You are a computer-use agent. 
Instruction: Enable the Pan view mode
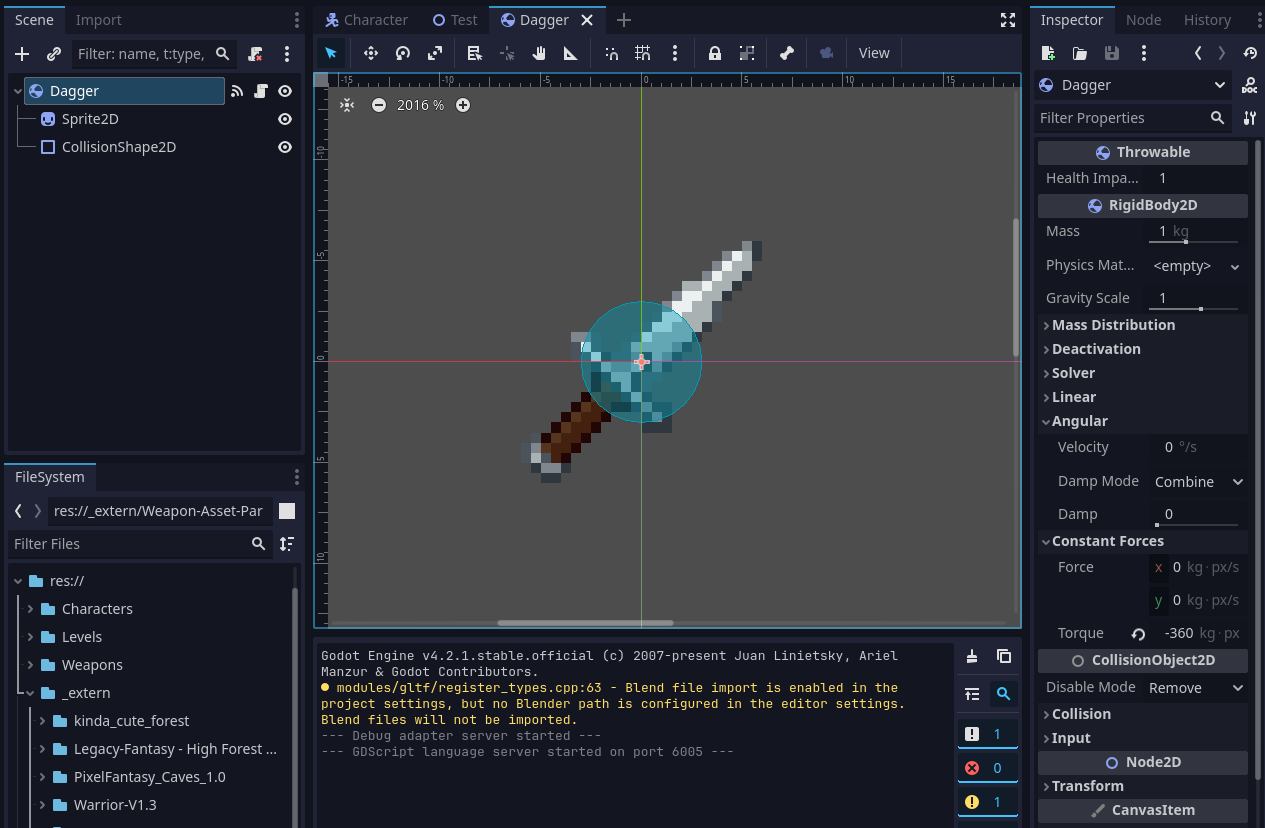click(539, 53)
